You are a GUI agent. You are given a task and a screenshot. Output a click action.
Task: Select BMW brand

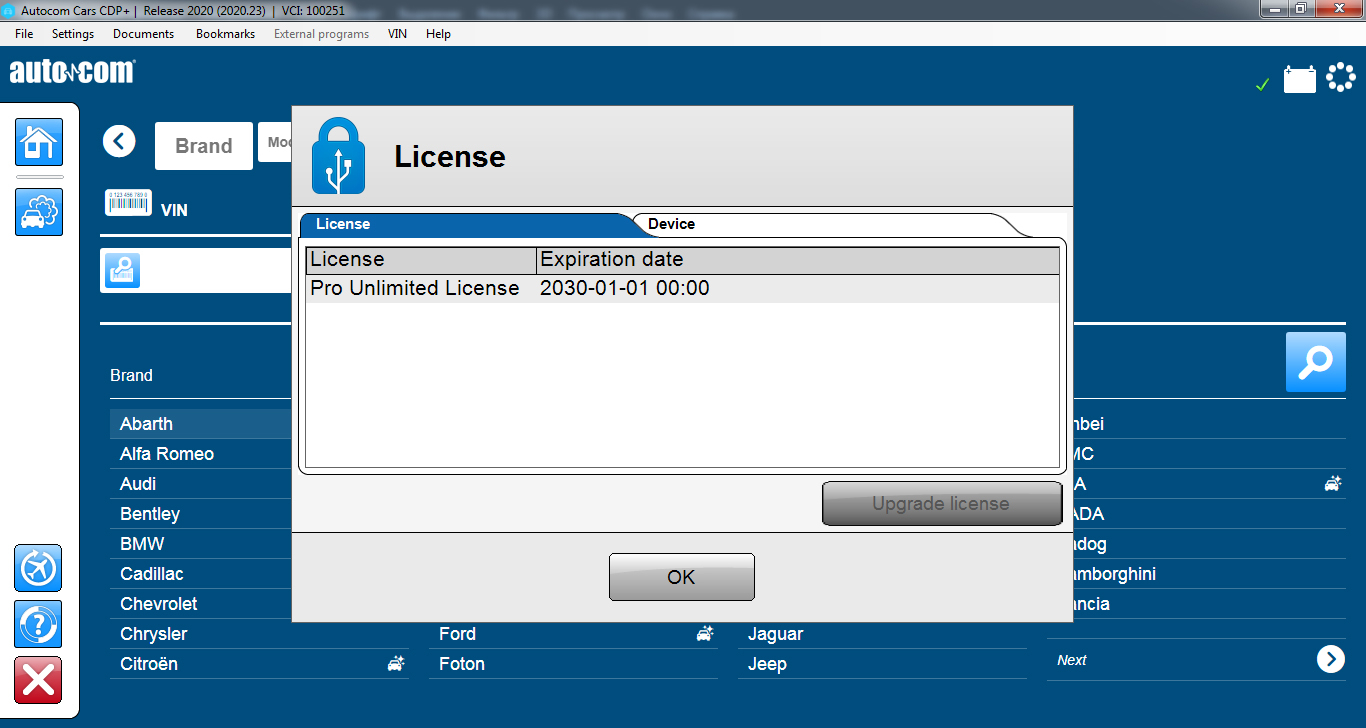coord(142,544)
